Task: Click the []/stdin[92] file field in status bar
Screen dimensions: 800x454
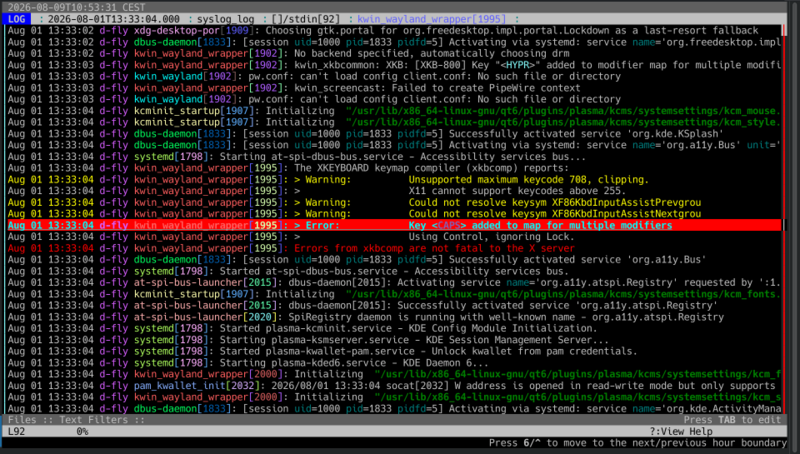Action: [306, 19]
